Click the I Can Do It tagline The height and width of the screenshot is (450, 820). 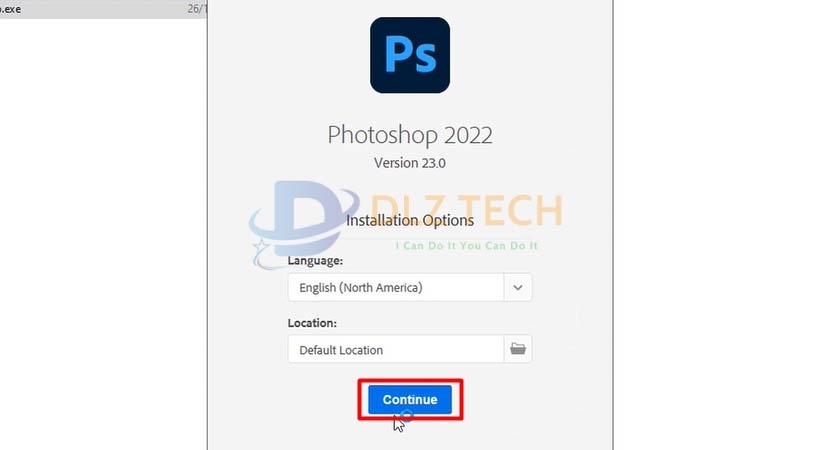click(466, 246)
